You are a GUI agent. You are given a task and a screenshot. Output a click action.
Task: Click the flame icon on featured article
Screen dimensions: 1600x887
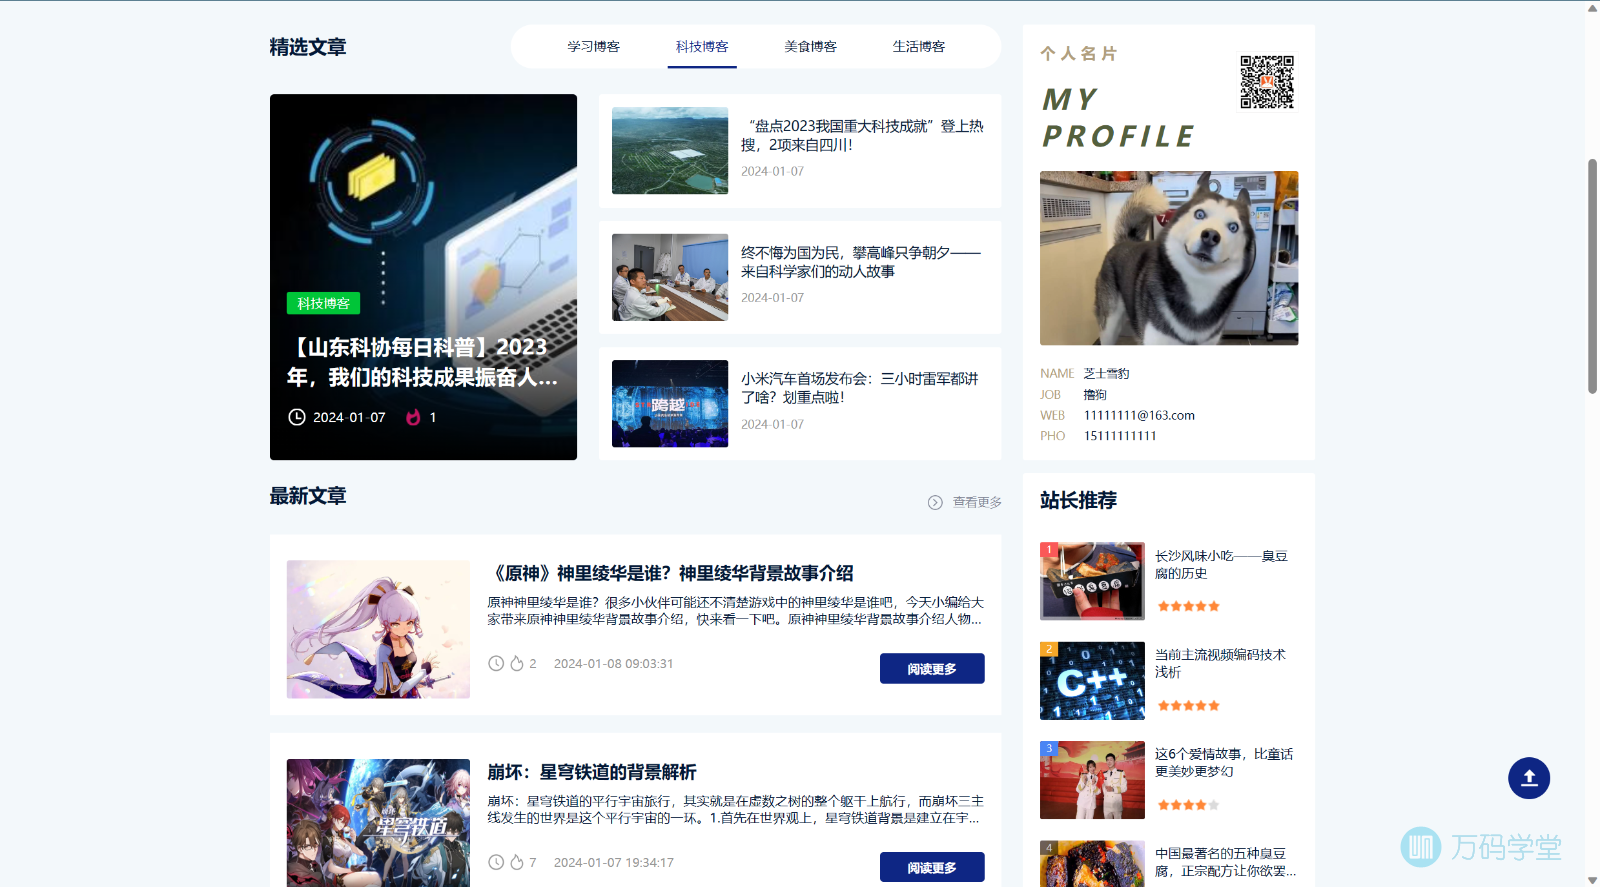(413, 417)
